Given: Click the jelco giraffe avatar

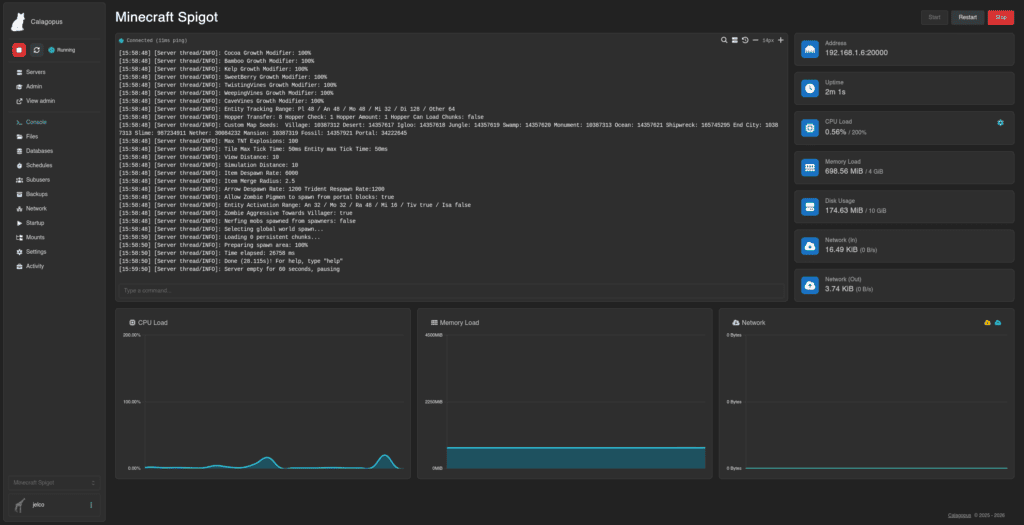Looking at the screenshot, I should pyautogui.click(x=20, y=505).
